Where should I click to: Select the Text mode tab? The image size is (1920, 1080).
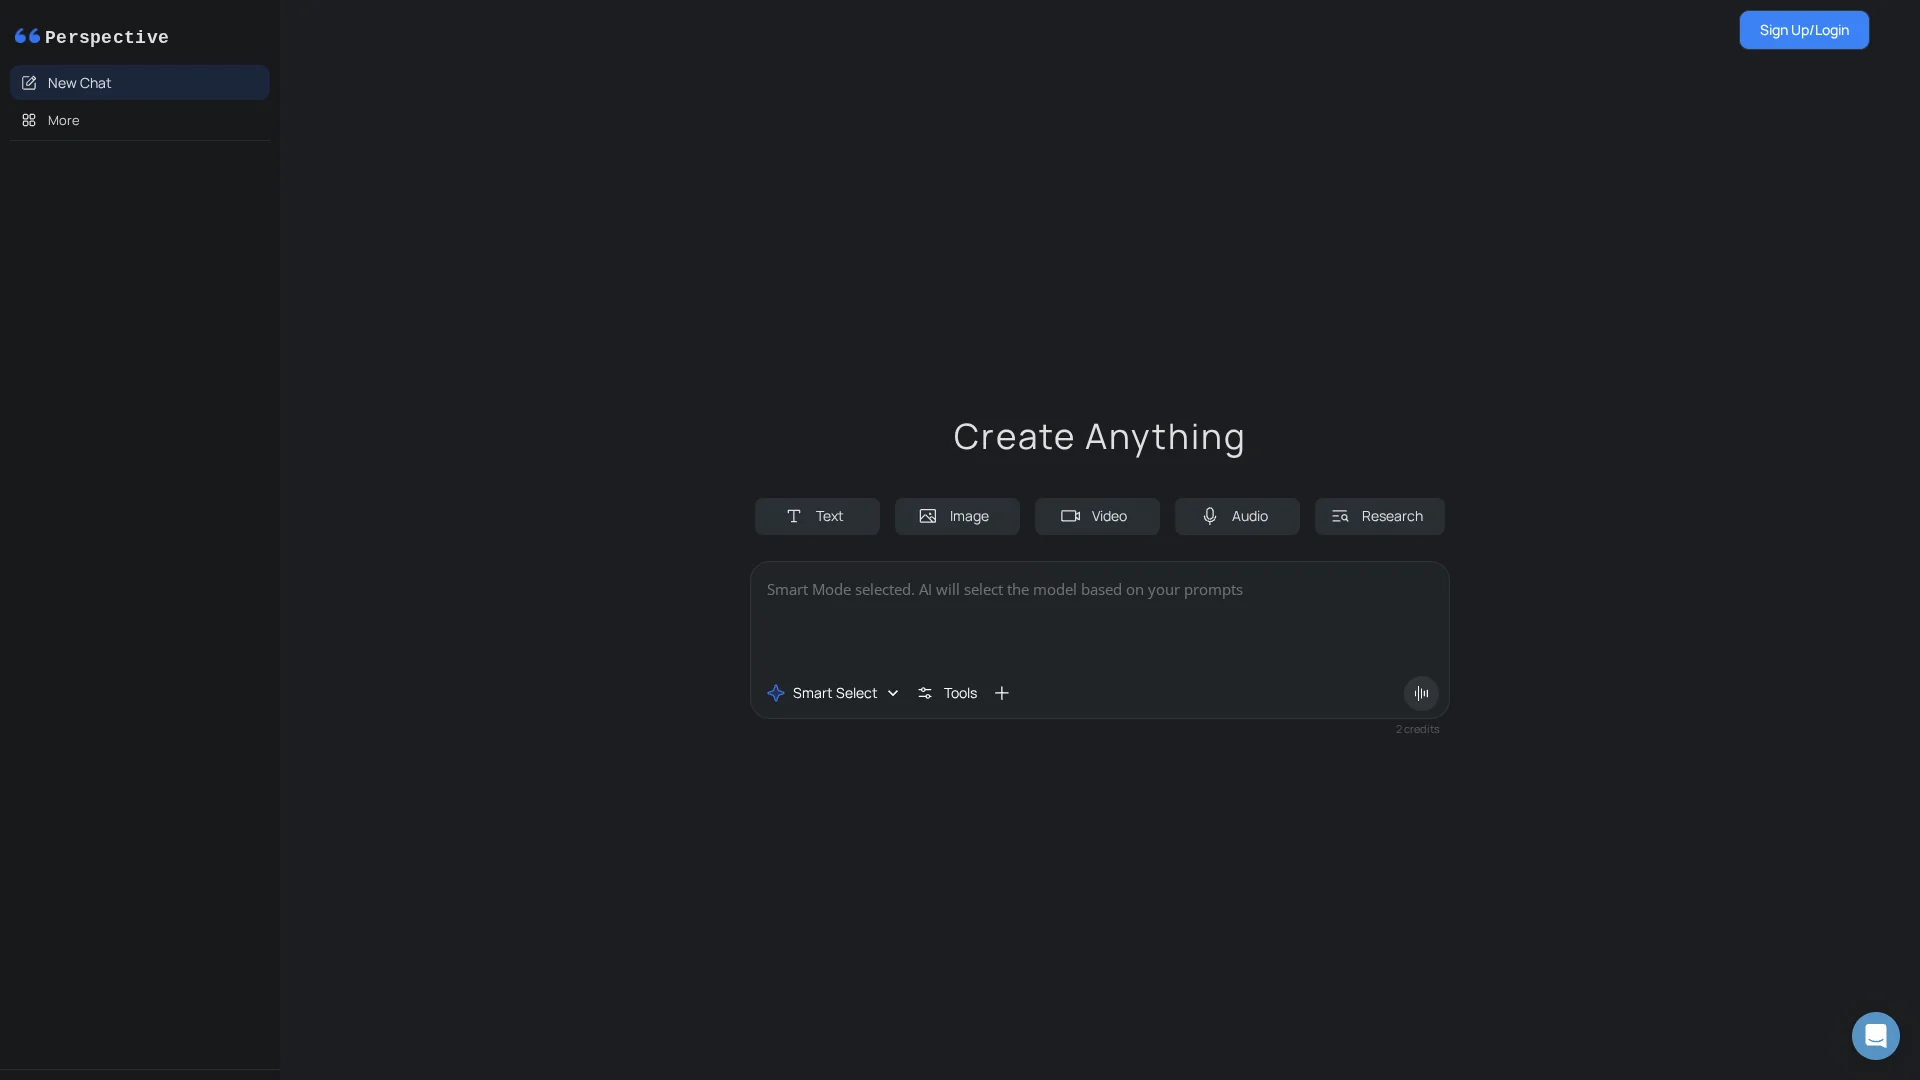817,516
